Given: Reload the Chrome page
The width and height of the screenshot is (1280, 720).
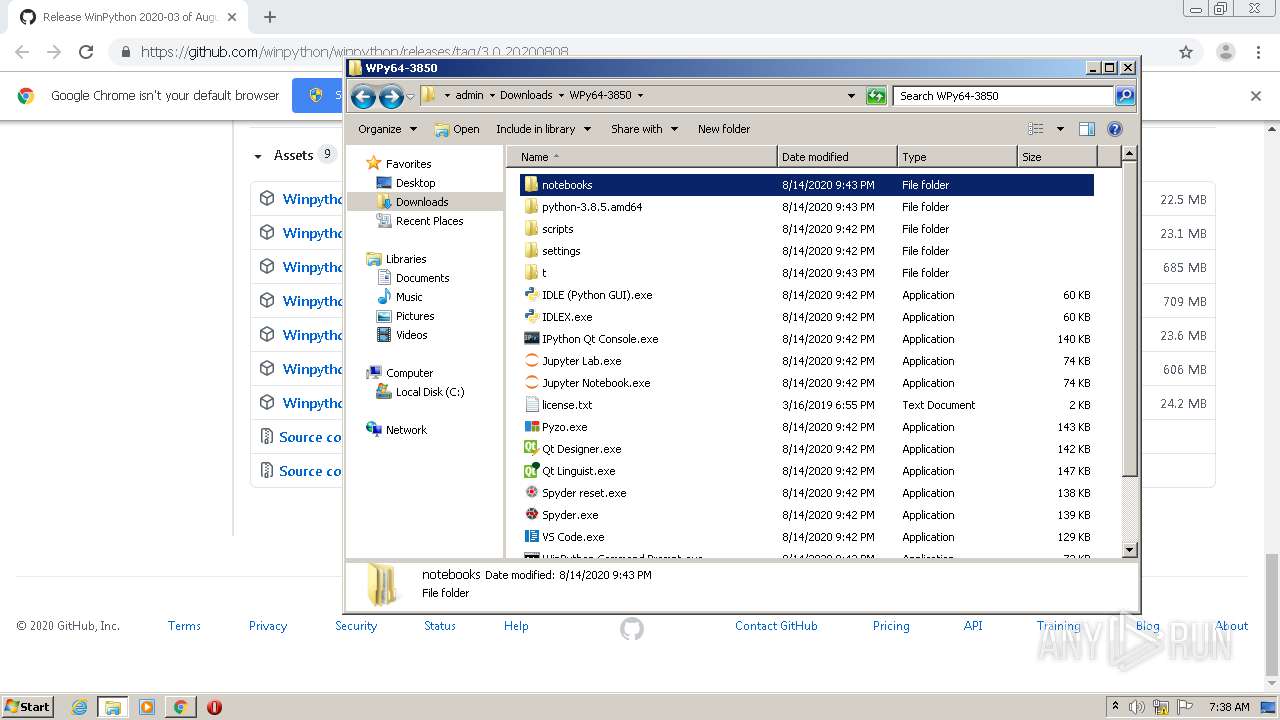Looking at the screenshot, I should [x=86, y=52].
